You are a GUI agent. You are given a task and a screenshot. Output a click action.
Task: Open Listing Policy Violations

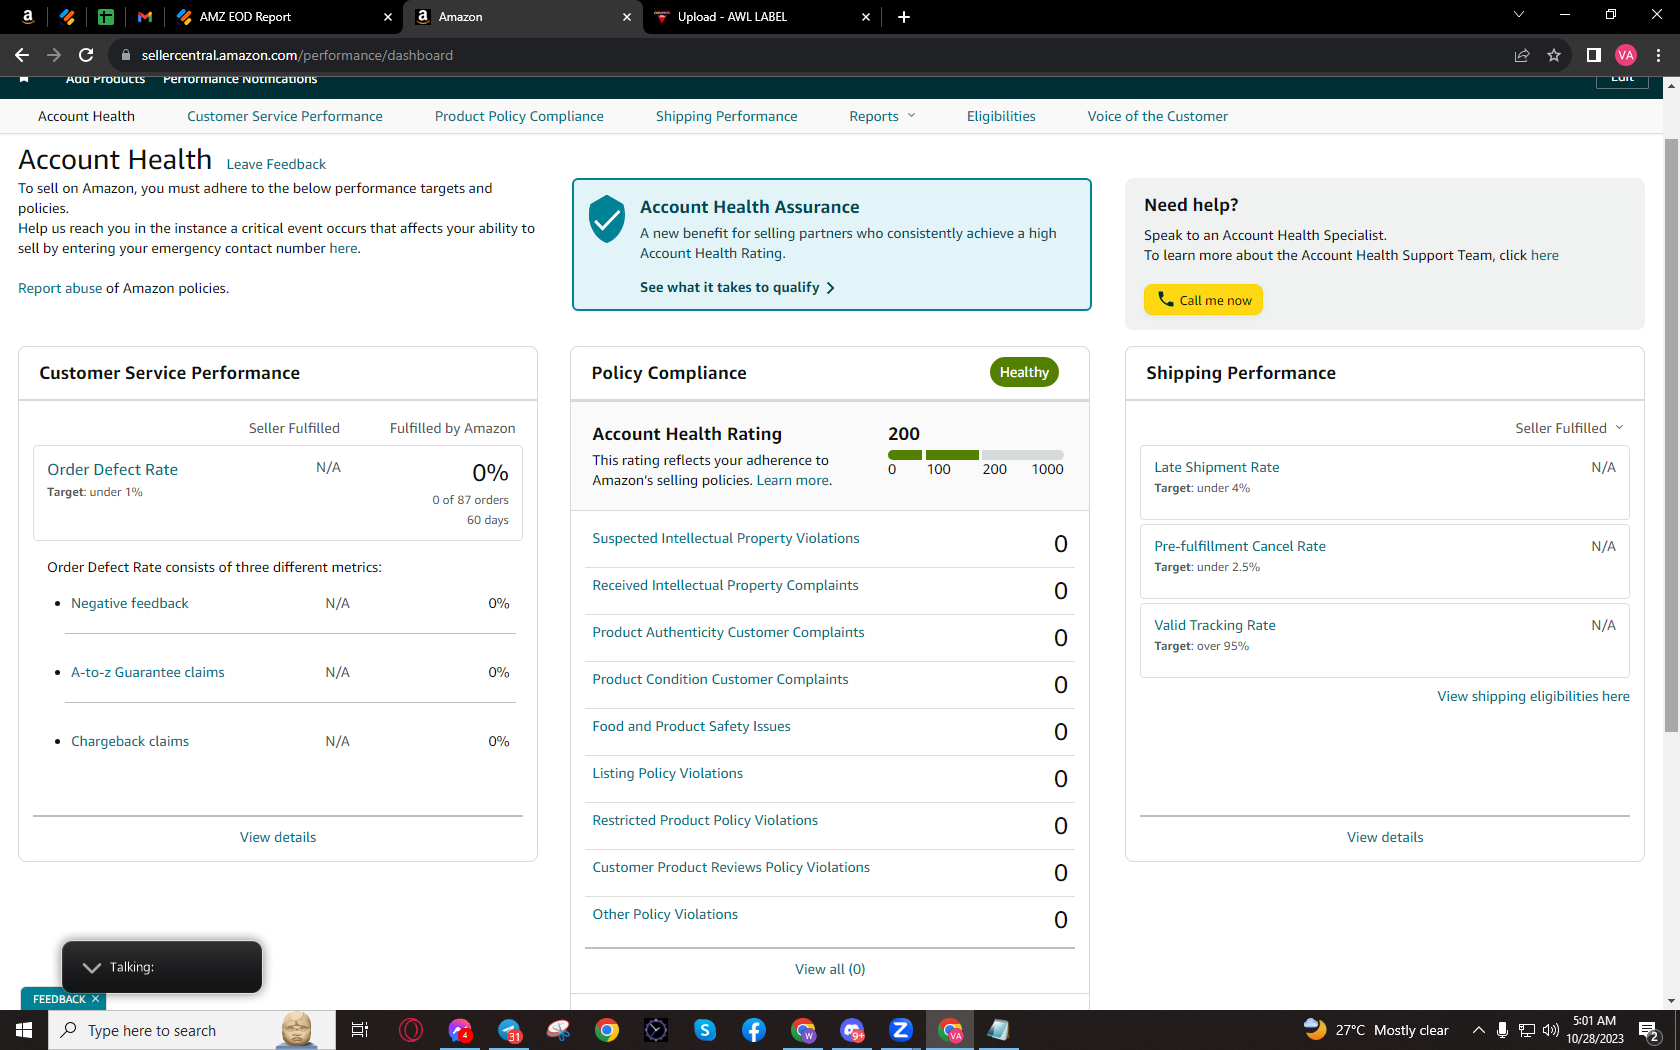(667, 773)
